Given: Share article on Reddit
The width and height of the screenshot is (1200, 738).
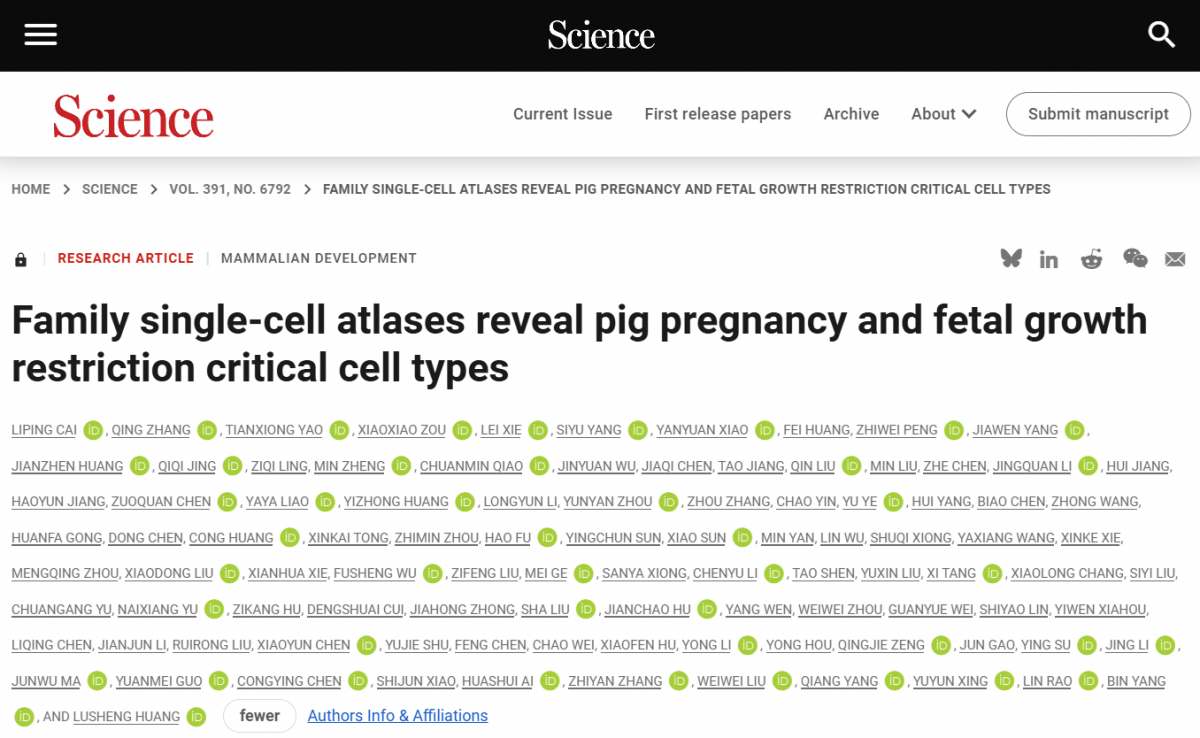Looking at the screenshot, I should 1091,259.
